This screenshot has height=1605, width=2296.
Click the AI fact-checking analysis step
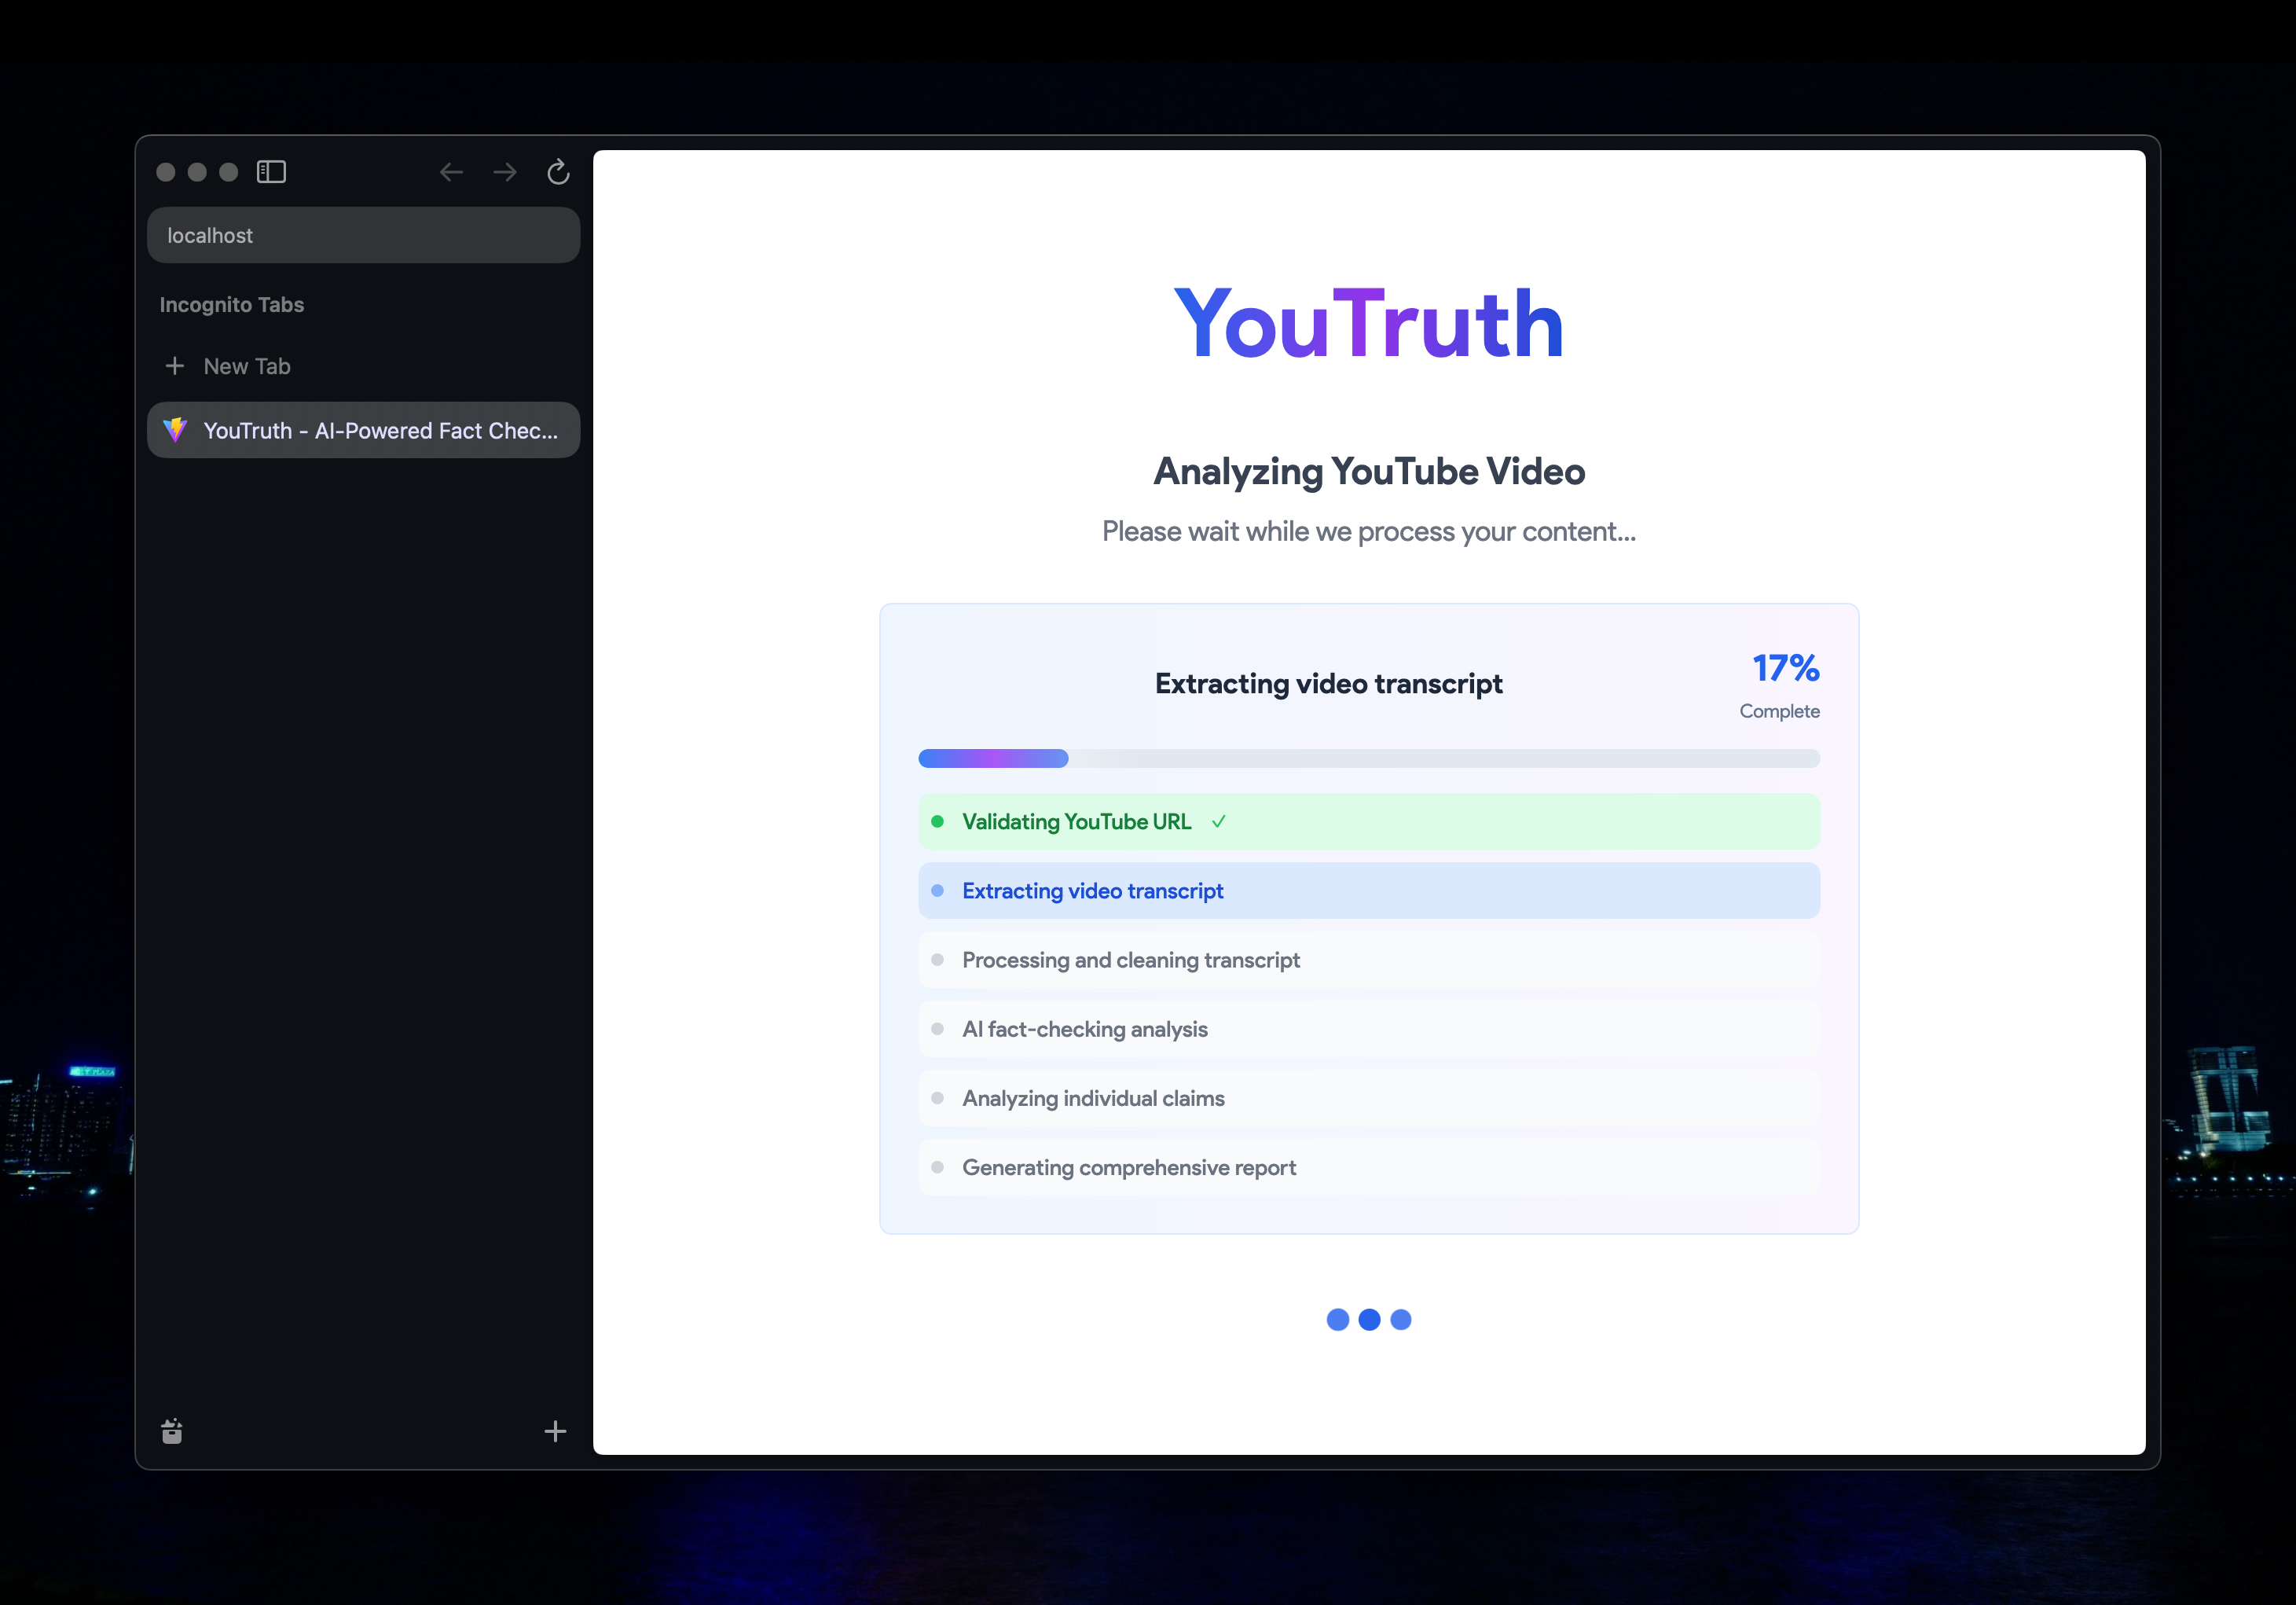click(1084, 1029)
